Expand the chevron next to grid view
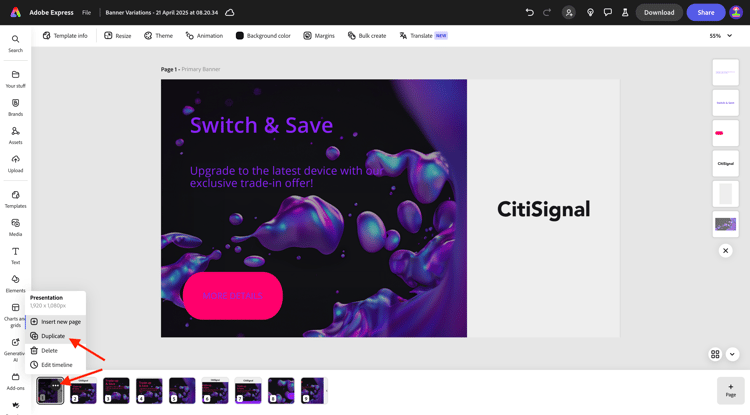 tap(732, 354)
